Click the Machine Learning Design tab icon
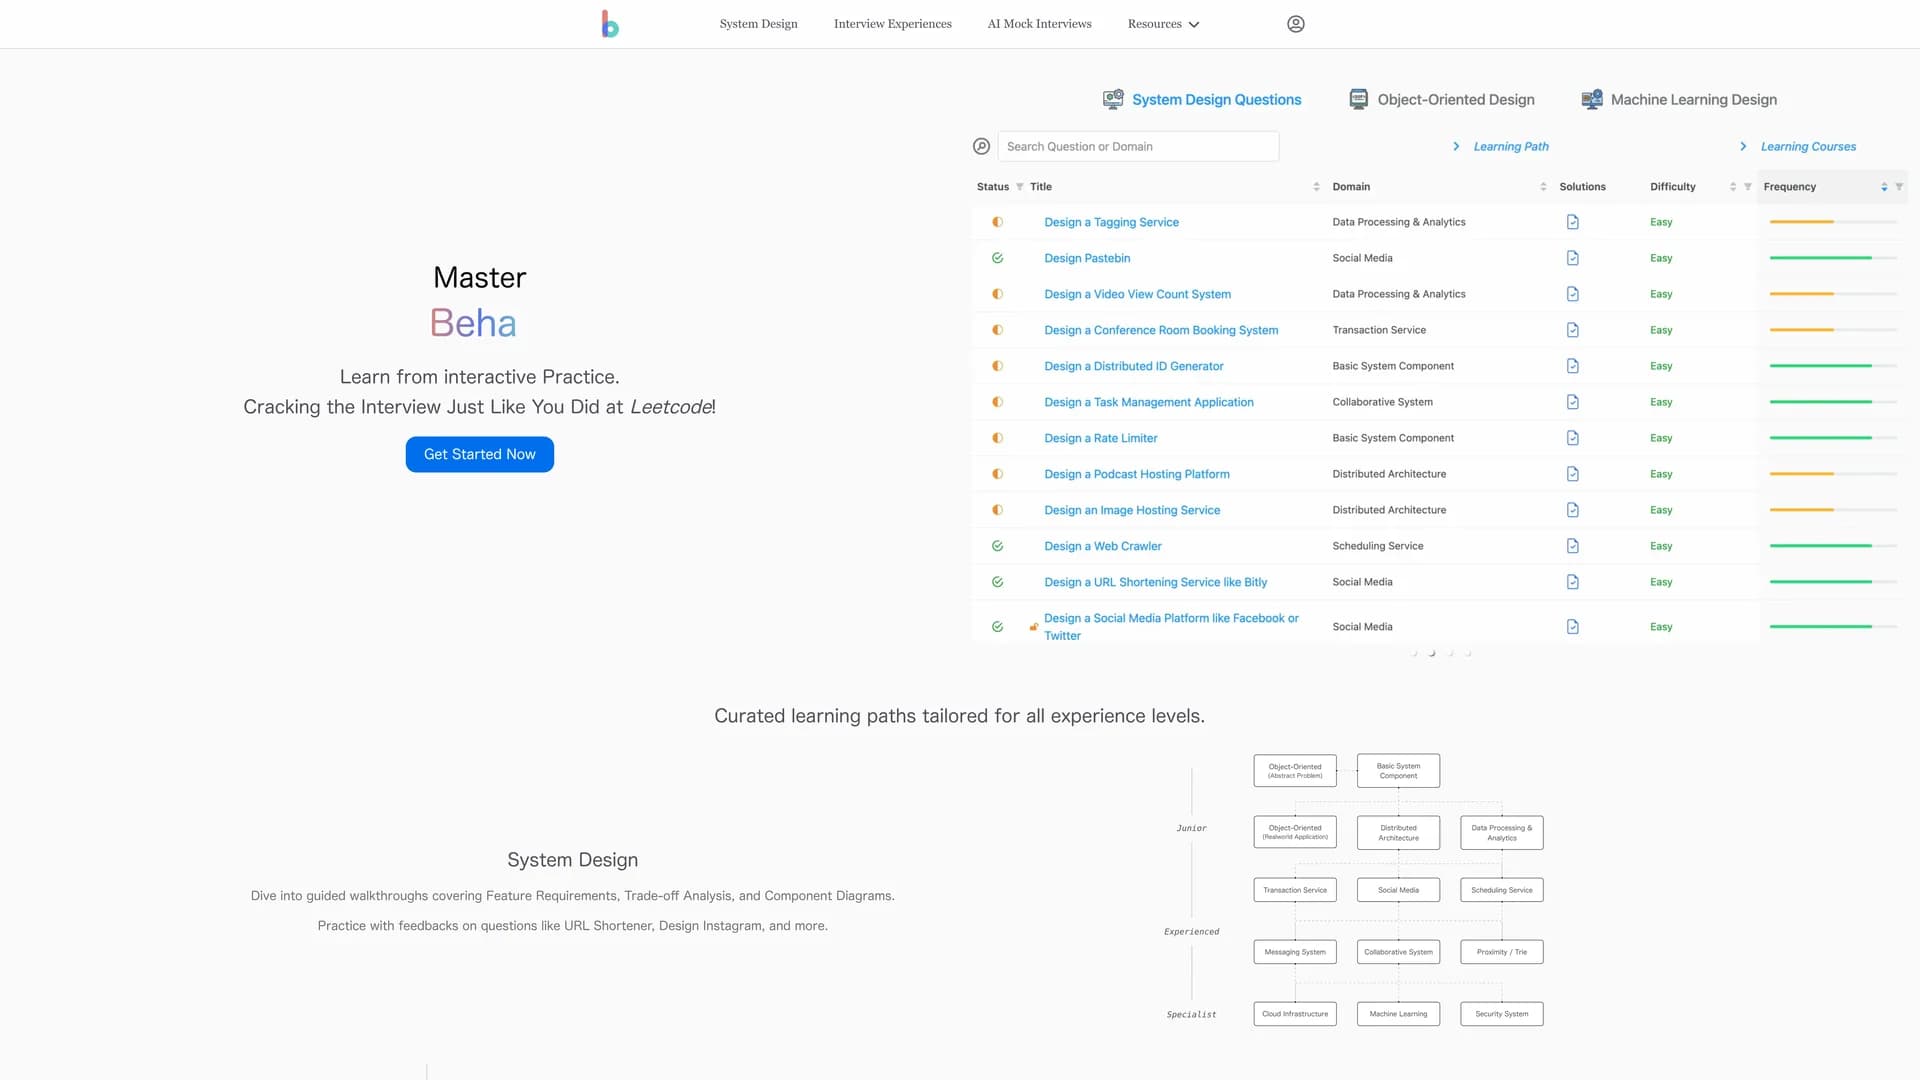The width and height of the screenshot is (1920, 1080). 1591,99
